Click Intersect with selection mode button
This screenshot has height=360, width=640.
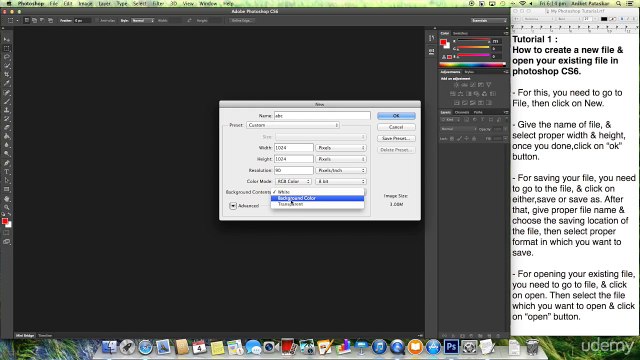pyautogui.click(x=50, y=20)
